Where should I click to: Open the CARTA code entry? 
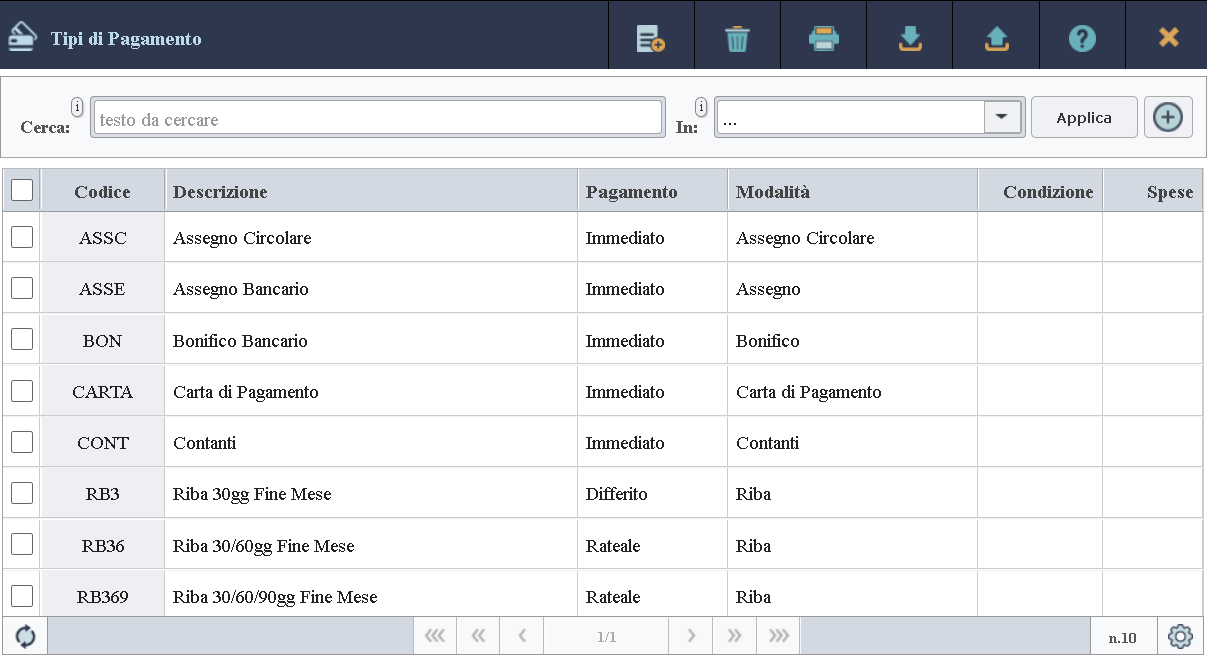coord(102,392)
